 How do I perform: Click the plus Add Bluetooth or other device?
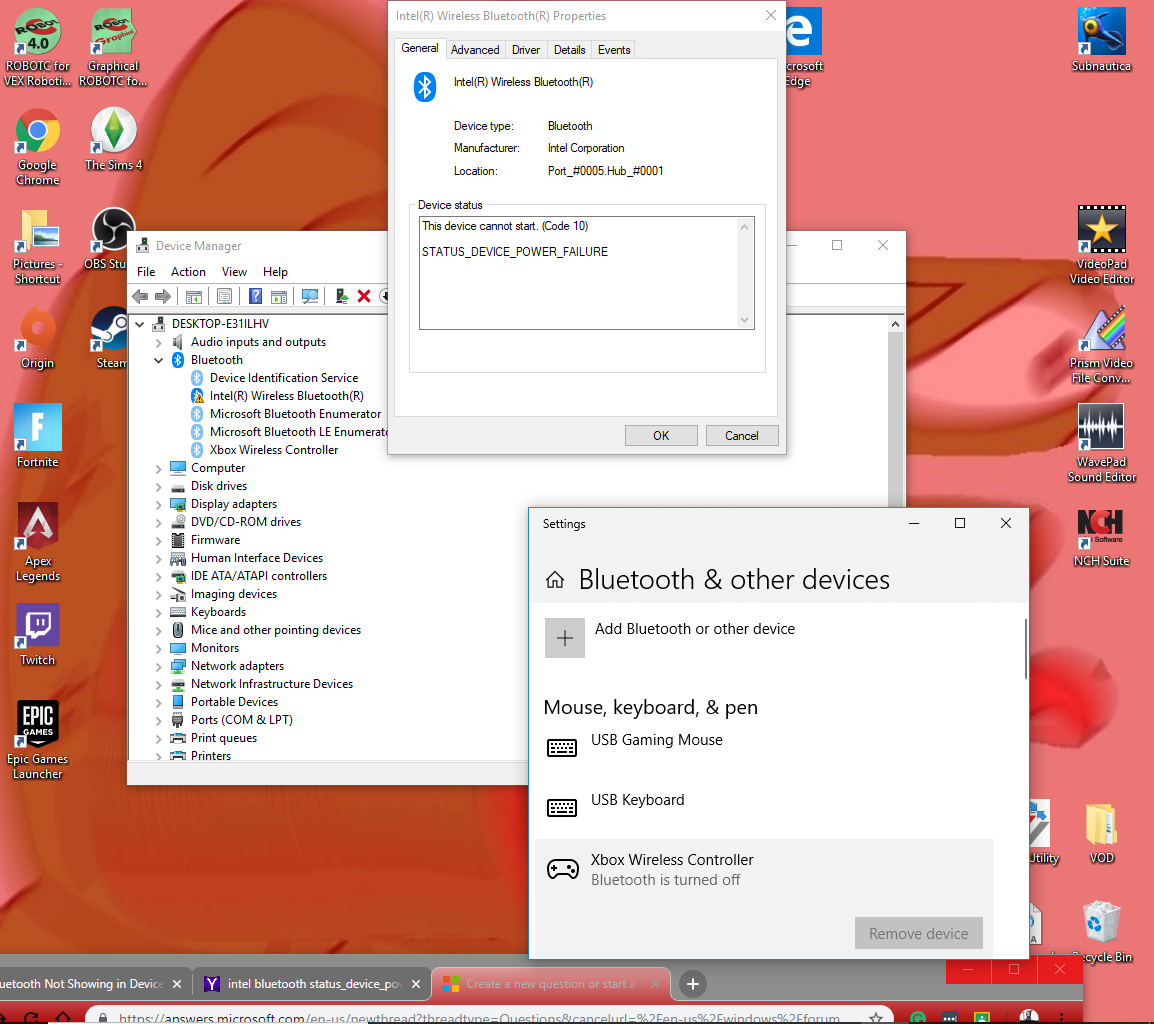(x=564, y=638)
